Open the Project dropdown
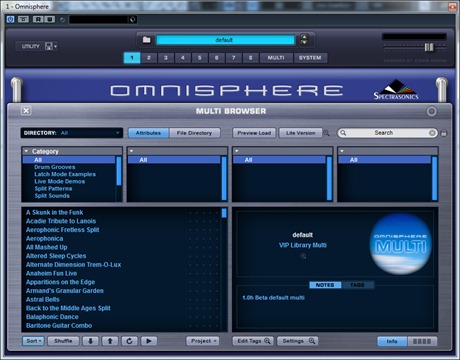This screenshot has height=360, width=460. [x=203, y=341]
